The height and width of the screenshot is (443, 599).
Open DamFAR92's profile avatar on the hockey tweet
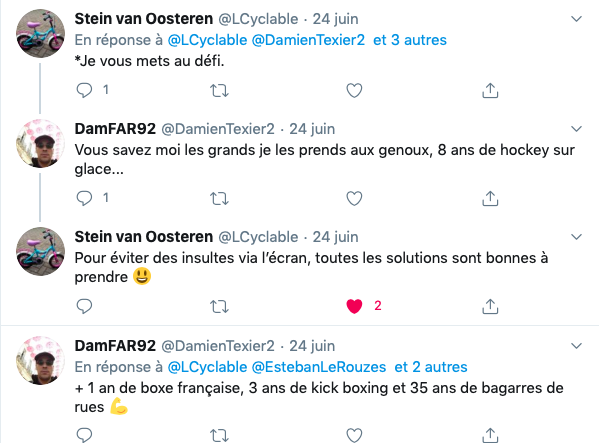(x=40, y=144)
